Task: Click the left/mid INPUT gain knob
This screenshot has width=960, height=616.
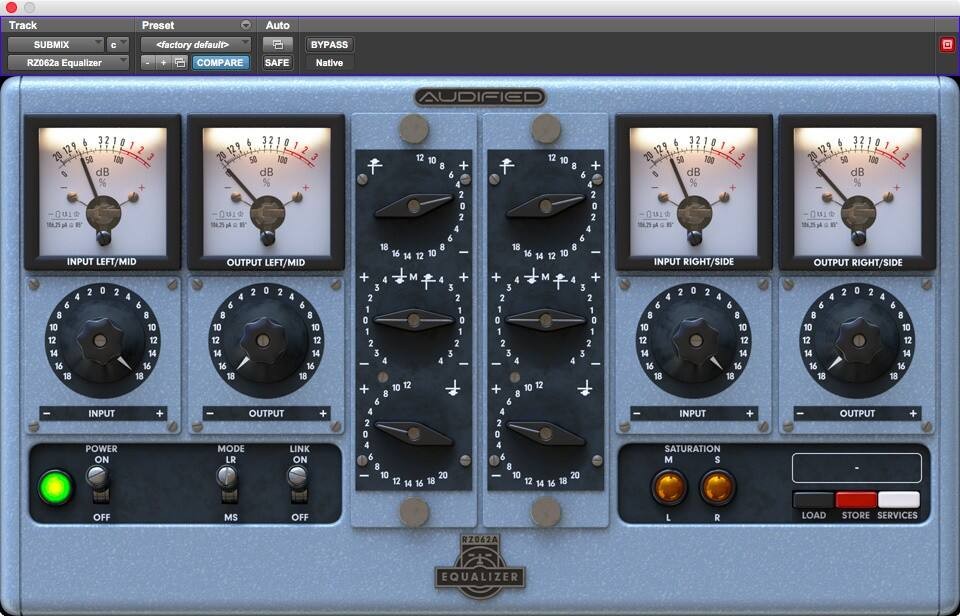Action: pyautogui.click(x=102, y=341)
